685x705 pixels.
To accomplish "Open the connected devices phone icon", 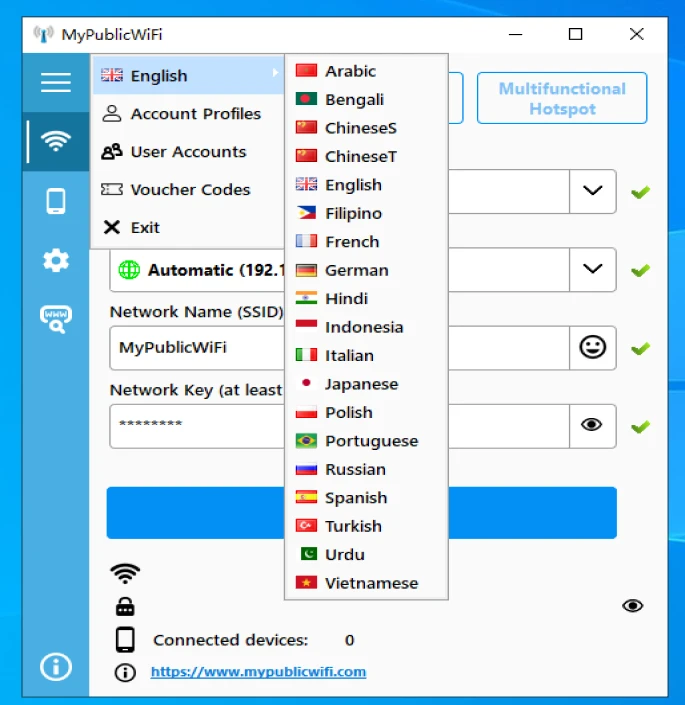I will (56, 201).
